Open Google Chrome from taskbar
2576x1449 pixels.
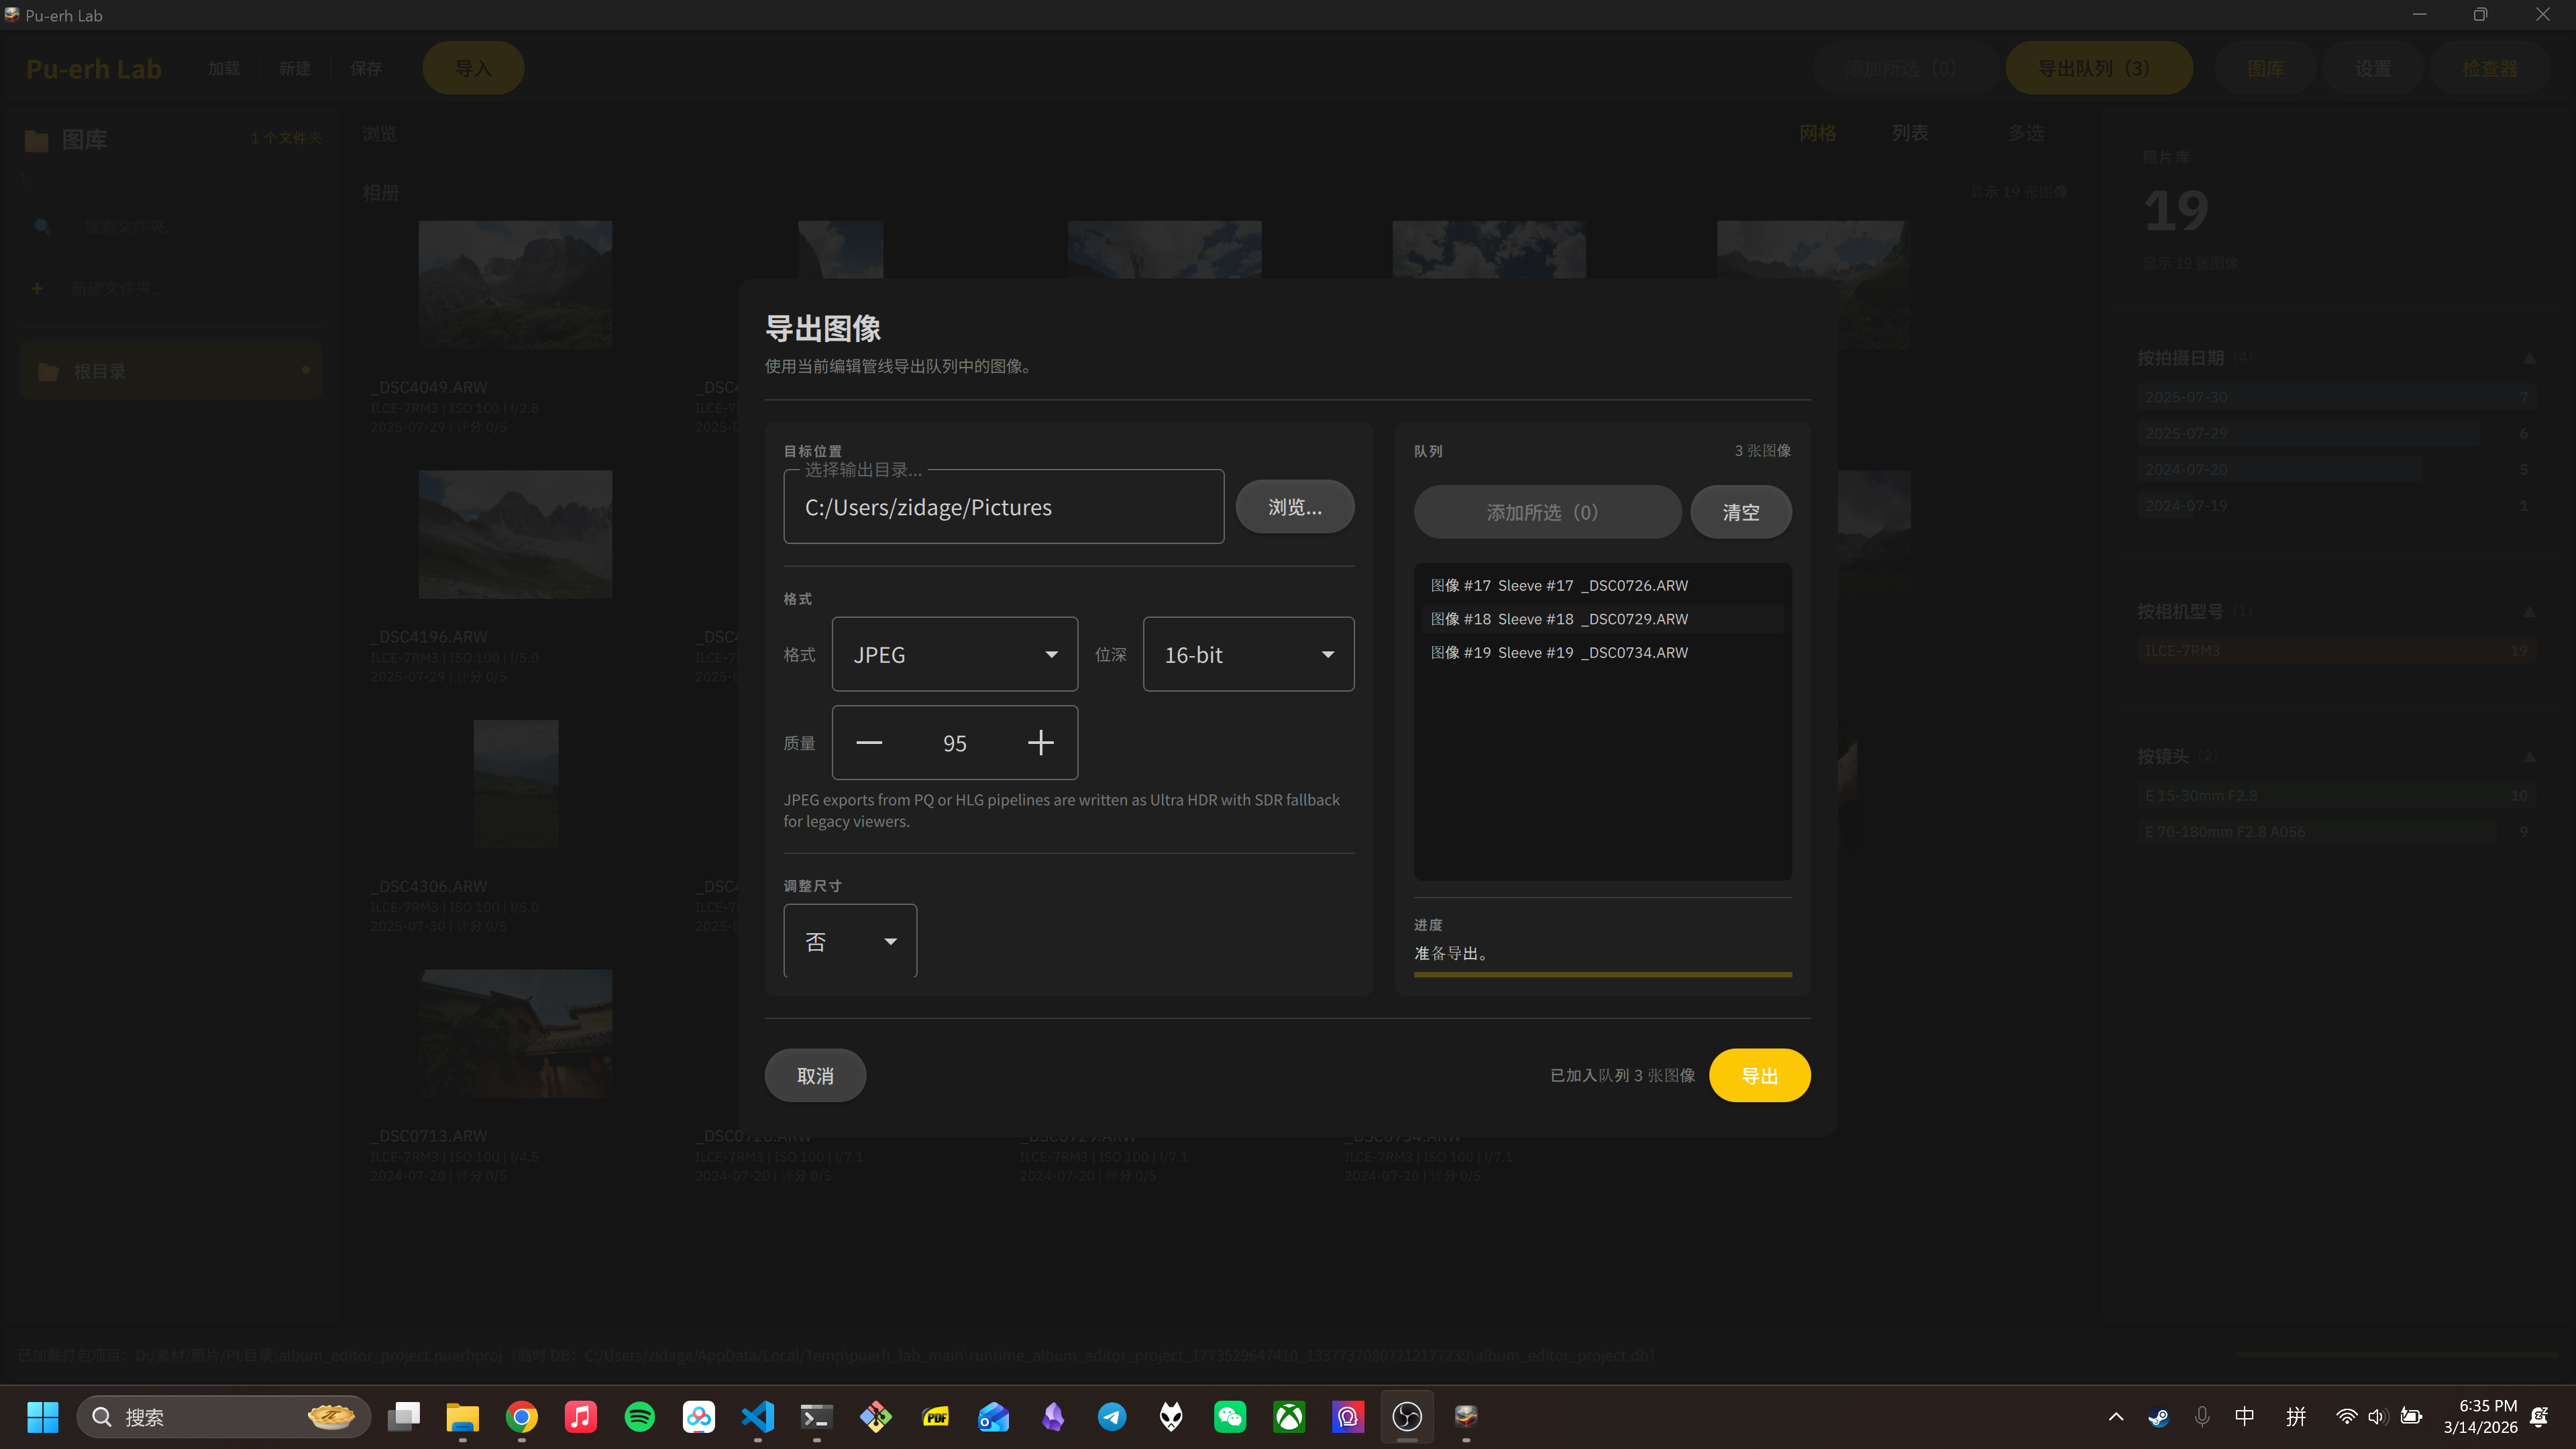(x=521, y=1416)
